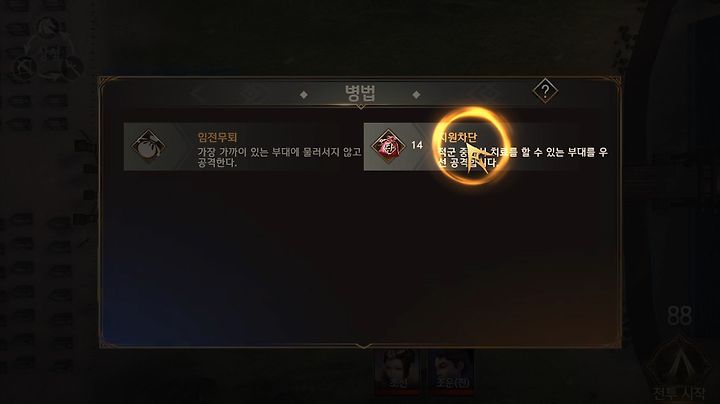The image size is (720, 404).
Task: Select the 임전무퇴 tactic icon
Action: tap(148, 146)
